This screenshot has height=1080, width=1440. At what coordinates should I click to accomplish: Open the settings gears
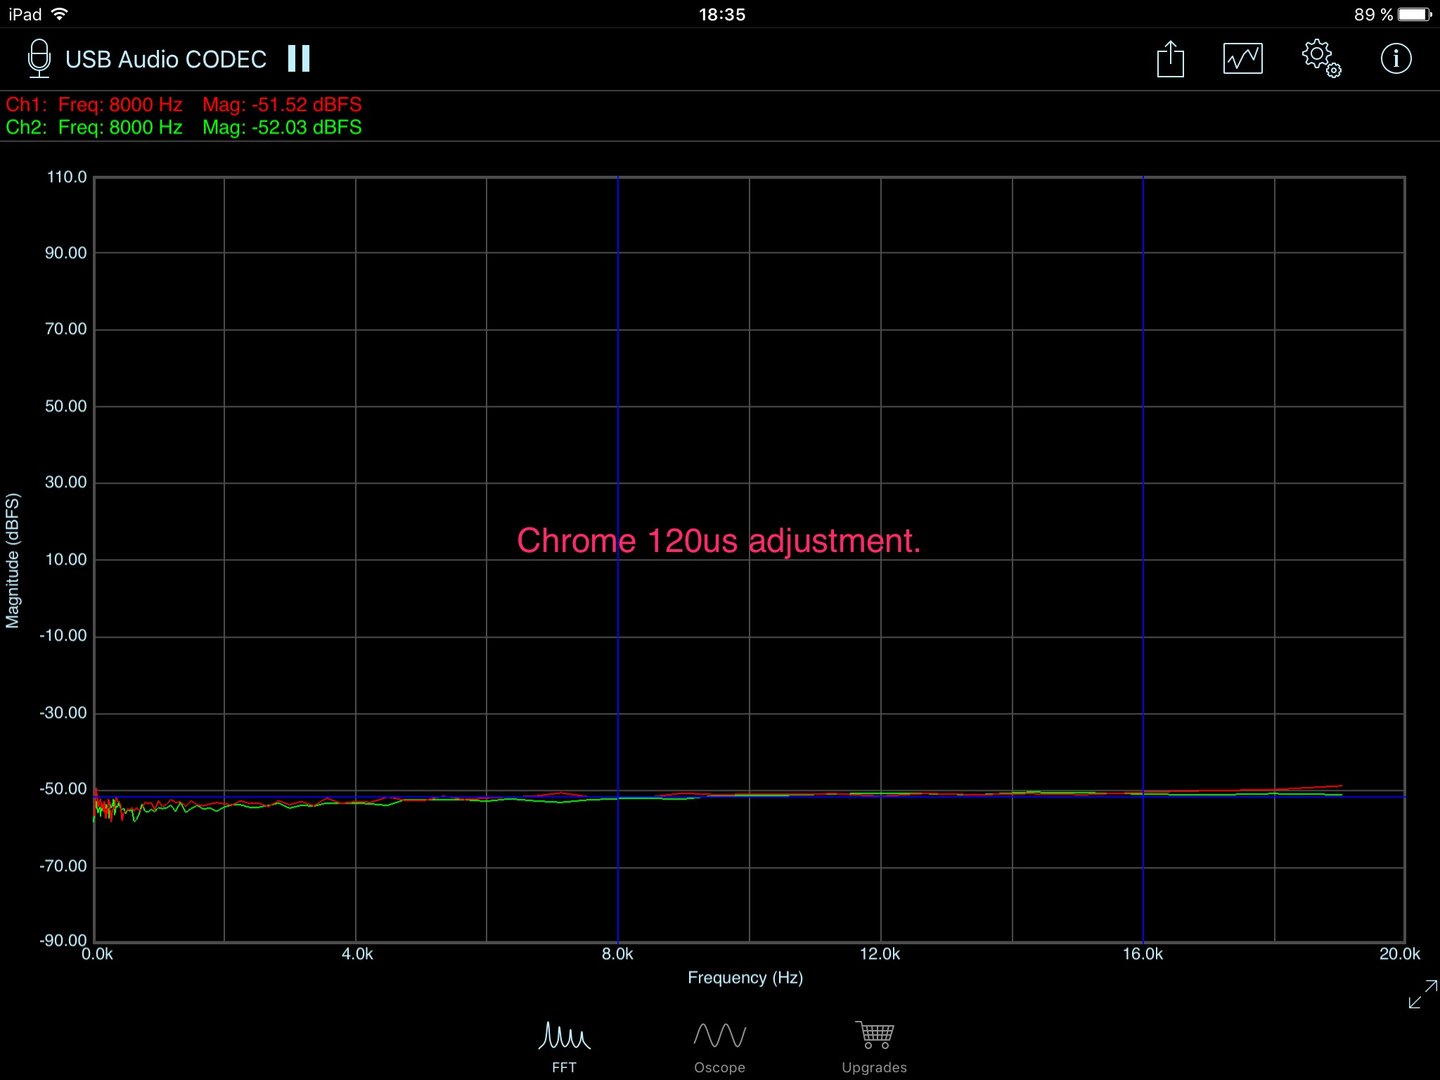tap(1321, 58)
